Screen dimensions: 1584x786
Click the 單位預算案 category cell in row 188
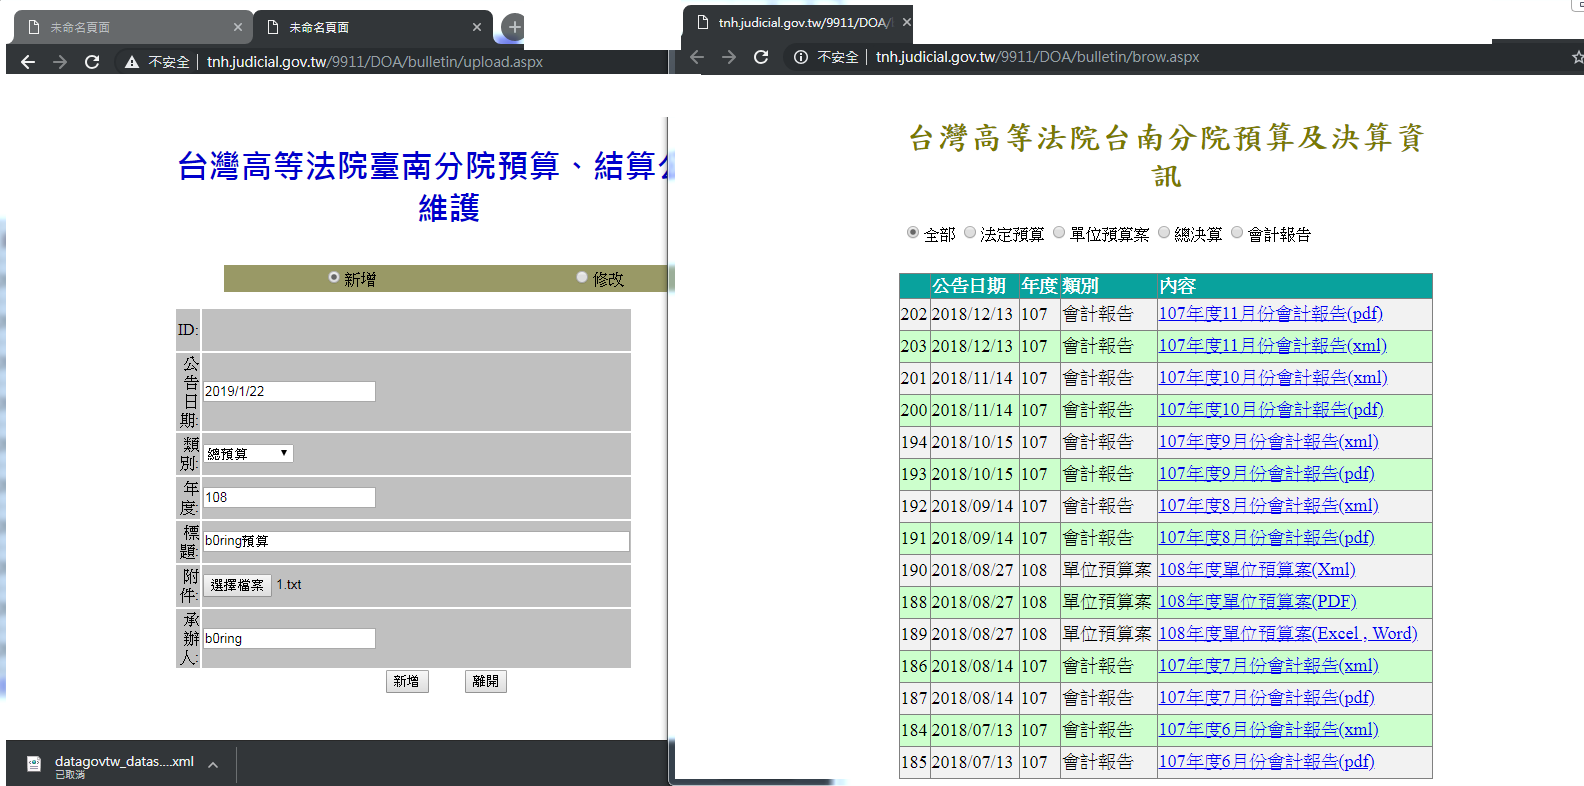coord(1107,602)
